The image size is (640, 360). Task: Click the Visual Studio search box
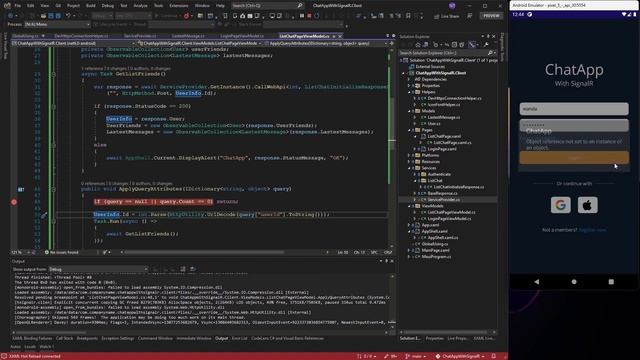(267, 6)
